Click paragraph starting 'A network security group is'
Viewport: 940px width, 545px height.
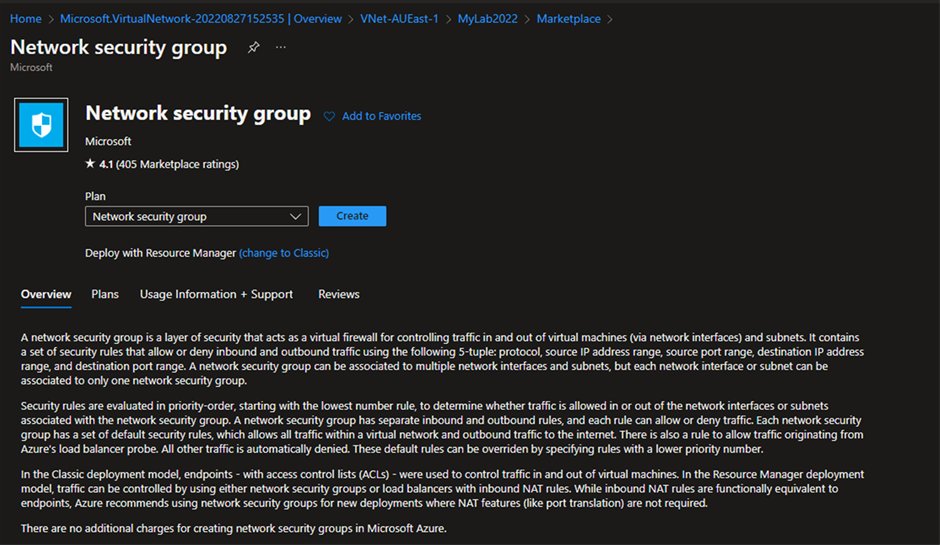[x=442, y=359]
